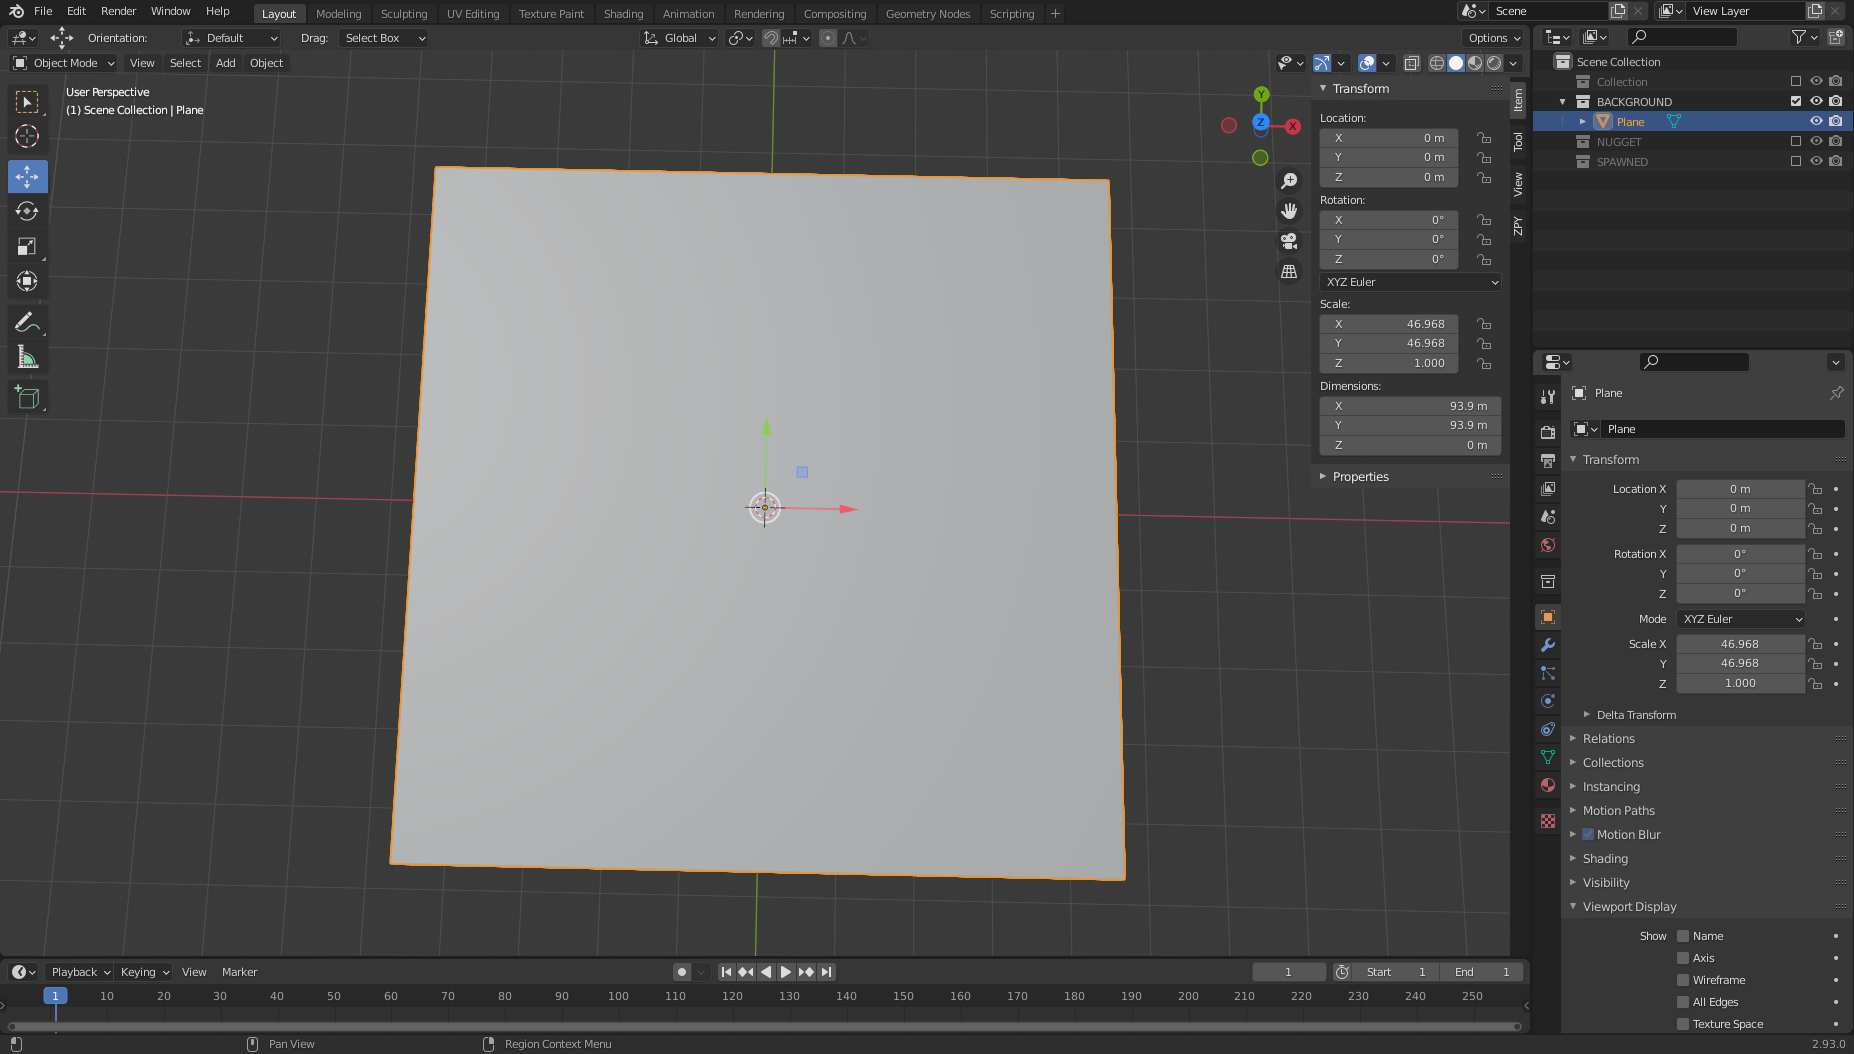Screen dimensions: 1854x1054
Task: Open the Material properties tab
Action: tap(1548, 785)
